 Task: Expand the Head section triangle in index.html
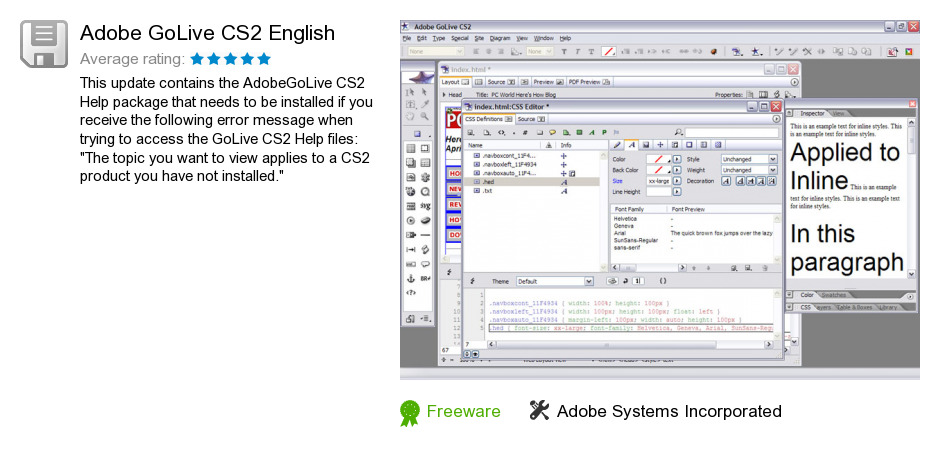[x=444, y=95]
